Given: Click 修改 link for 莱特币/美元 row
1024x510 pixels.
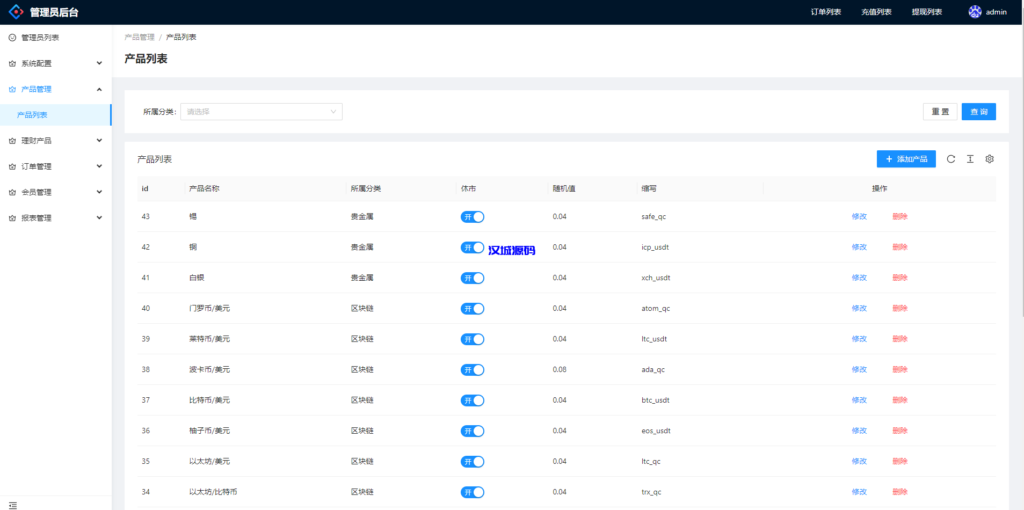Looking at the screenshot, I should click(858, 339).
